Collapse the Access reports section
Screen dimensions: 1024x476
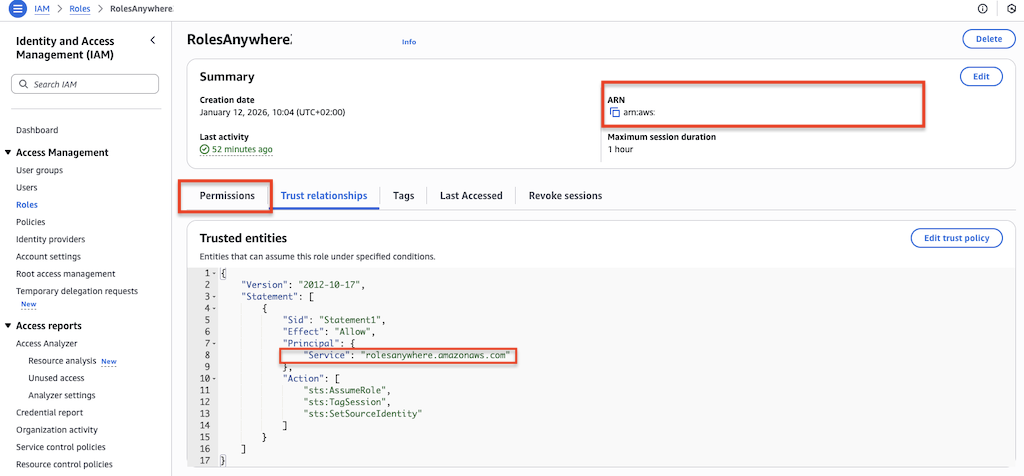tap(8, 326)
